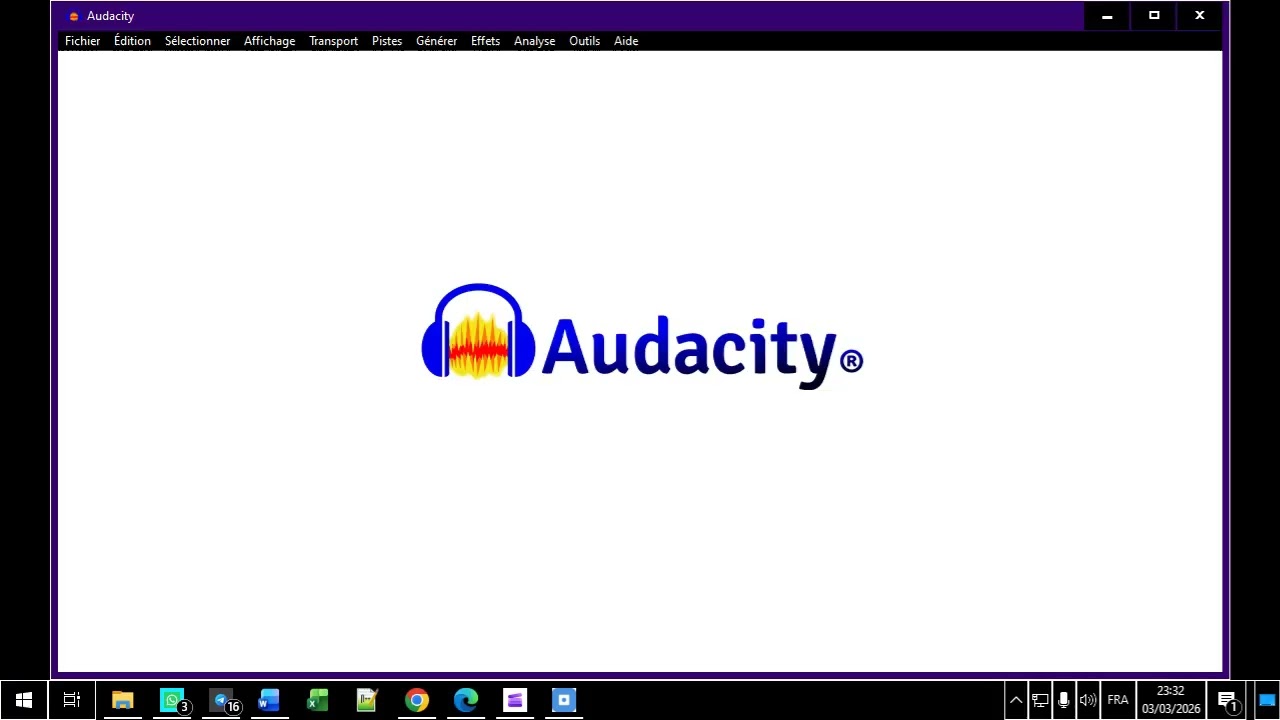Close the Audacity window
This screenshot has width=1280, height=720.
(x=1200, y=16)
